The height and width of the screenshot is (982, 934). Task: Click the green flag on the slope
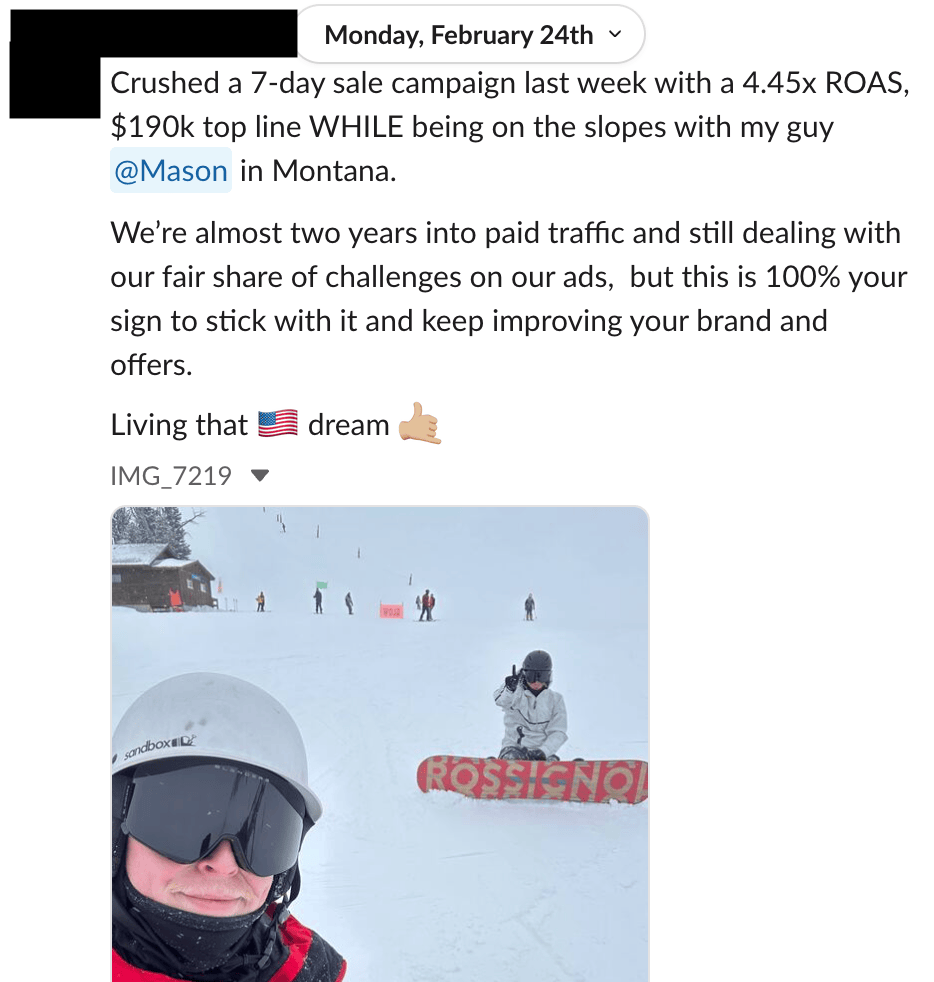321,585
